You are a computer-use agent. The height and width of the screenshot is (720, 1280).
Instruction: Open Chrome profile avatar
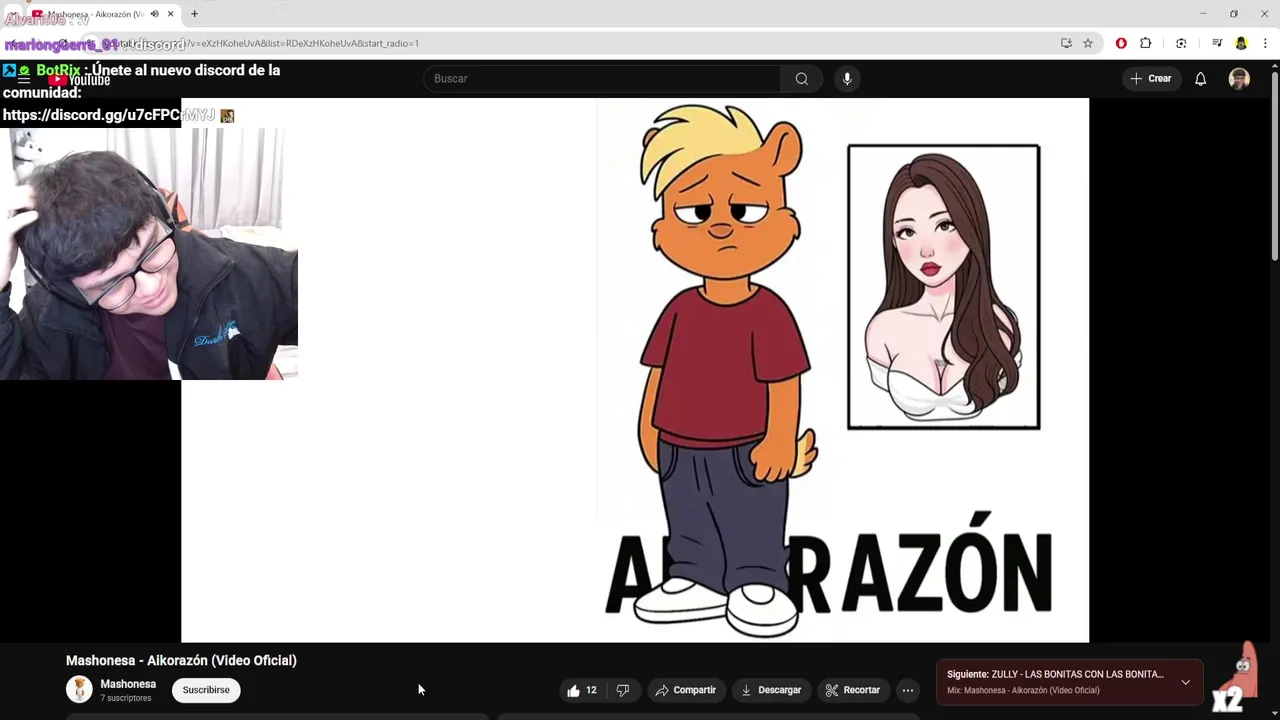[x=1241, y=43]
